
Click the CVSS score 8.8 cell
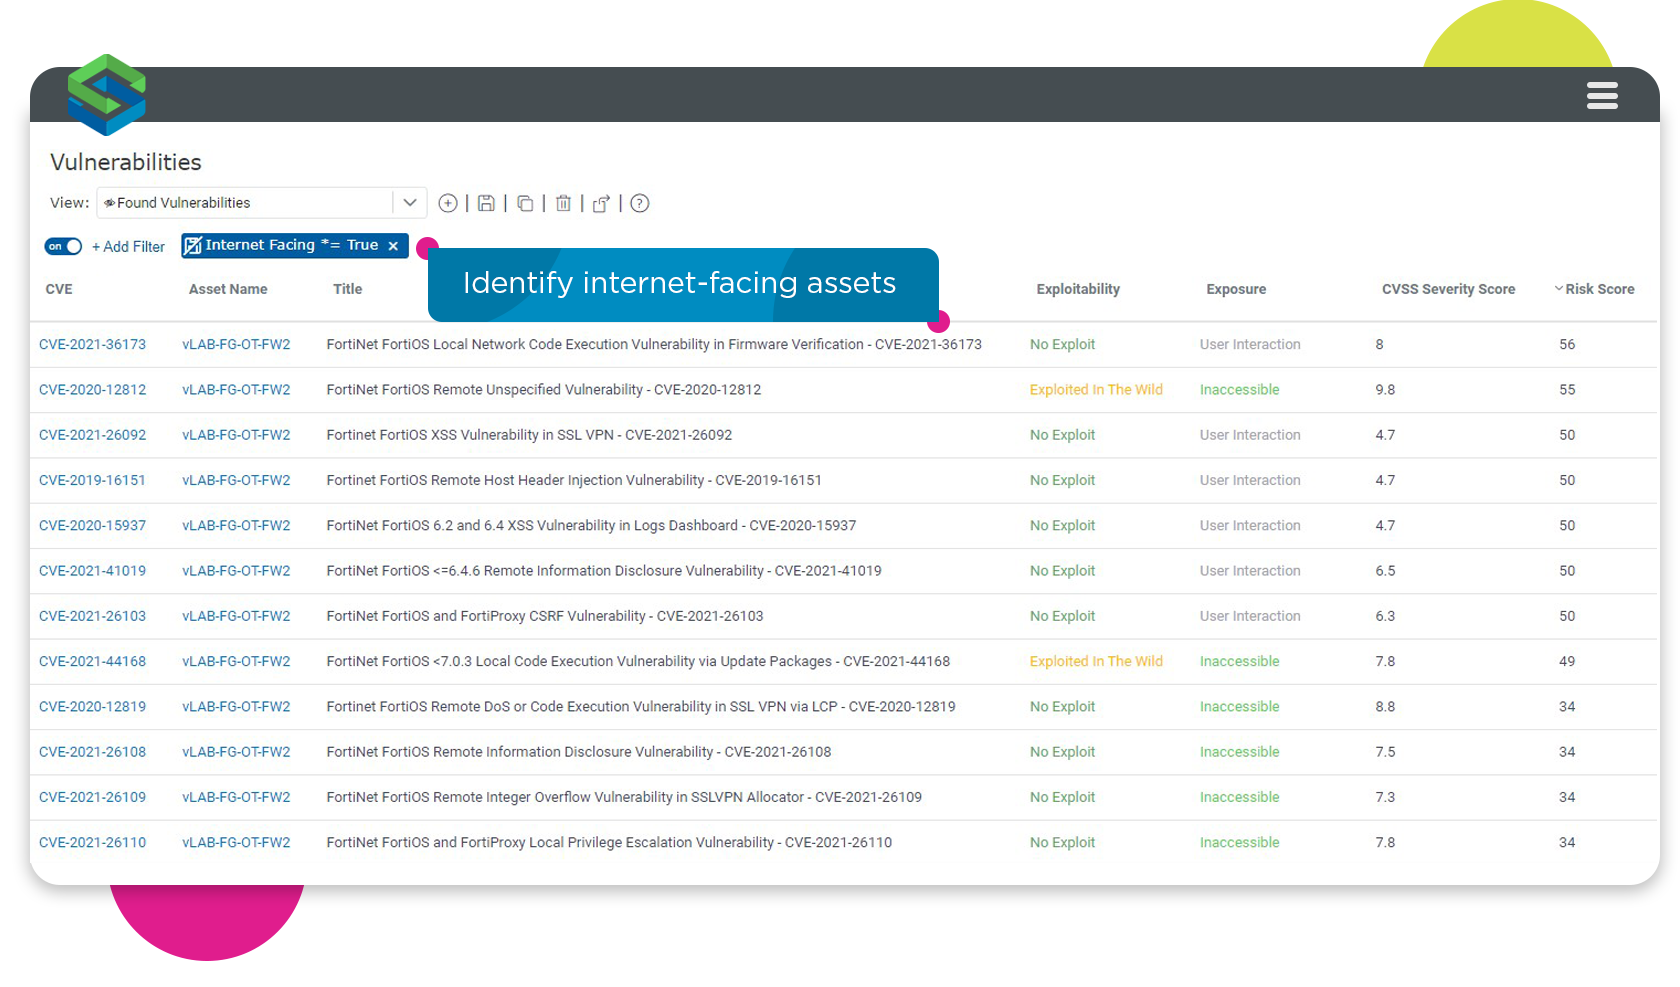click(1385, 706)
